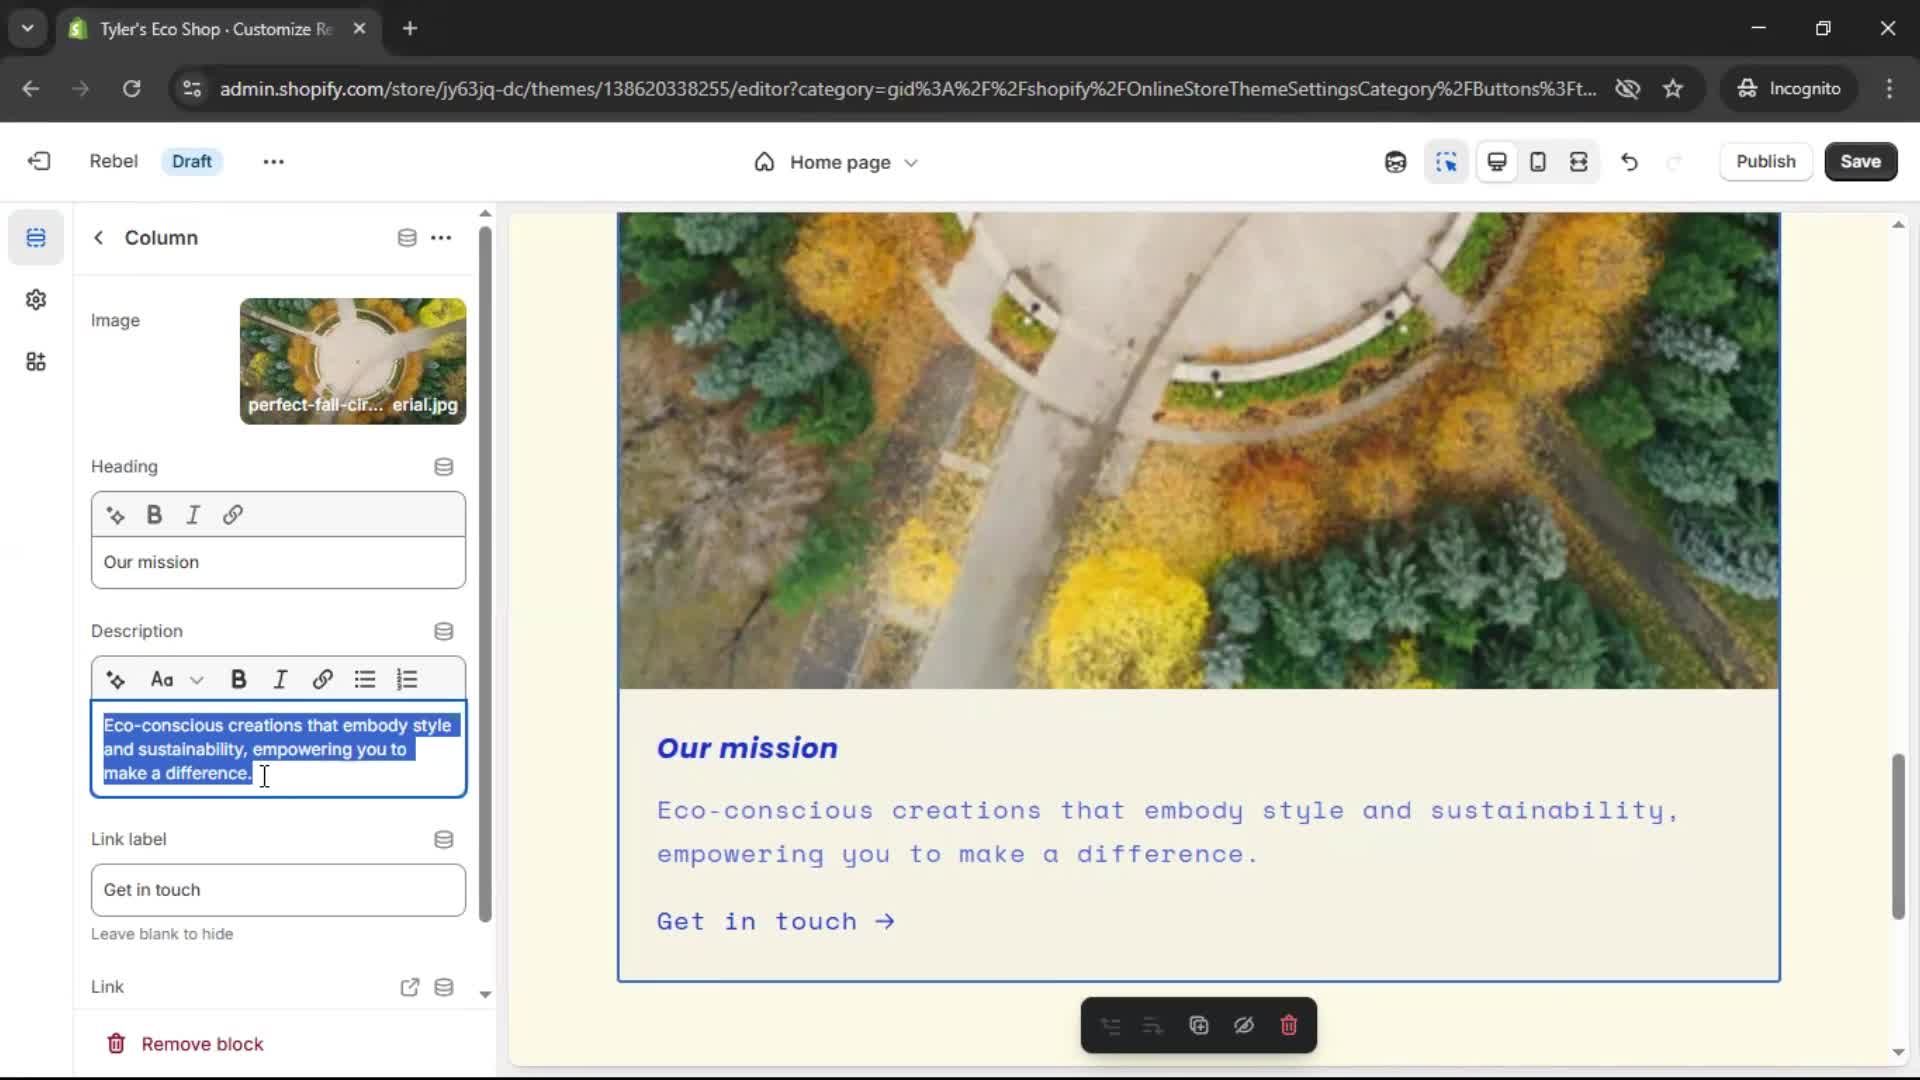Toggle the preview inspector selection mode
Viewport: 1920px width, 1080px height.
point(1446,162)
